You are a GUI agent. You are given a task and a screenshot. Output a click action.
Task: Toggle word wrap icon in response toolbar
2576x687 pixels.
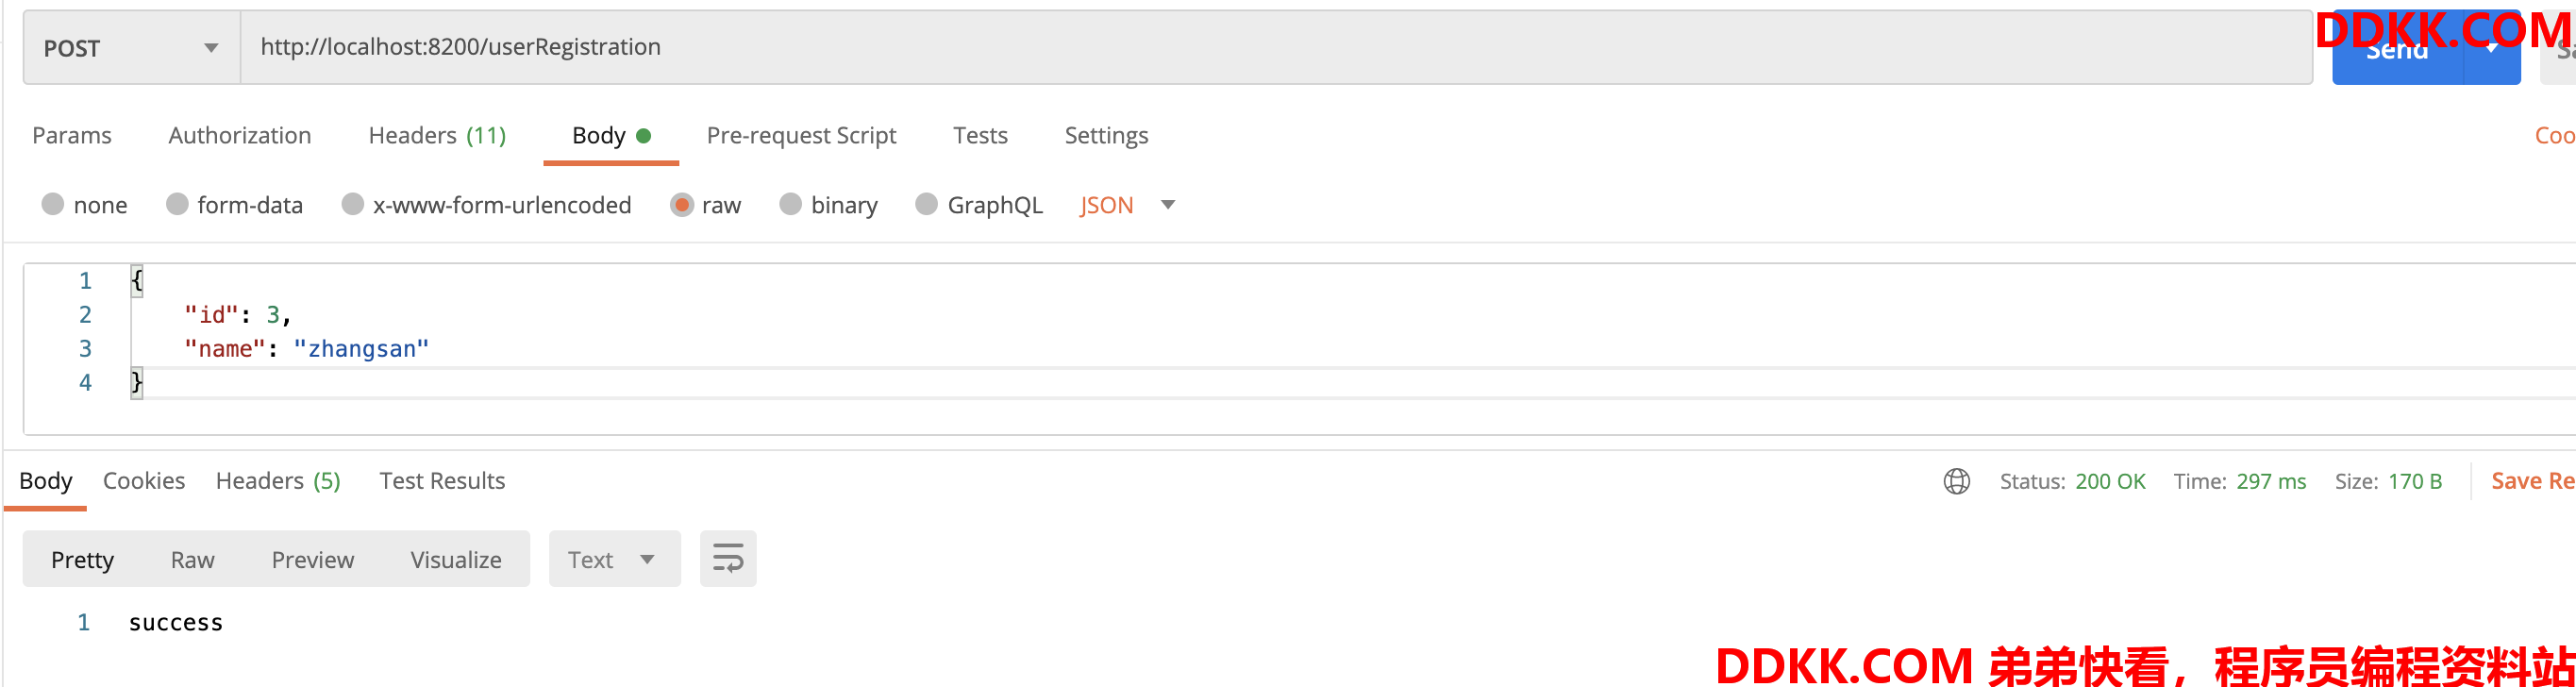coord(728,559)
